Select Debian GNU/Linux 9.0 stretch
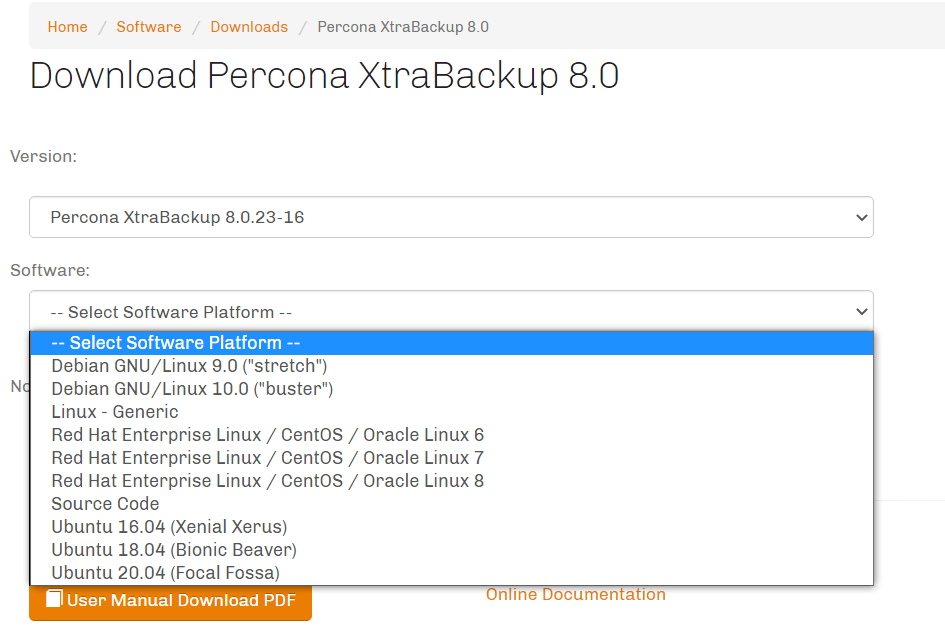 (x=190, y=365)
